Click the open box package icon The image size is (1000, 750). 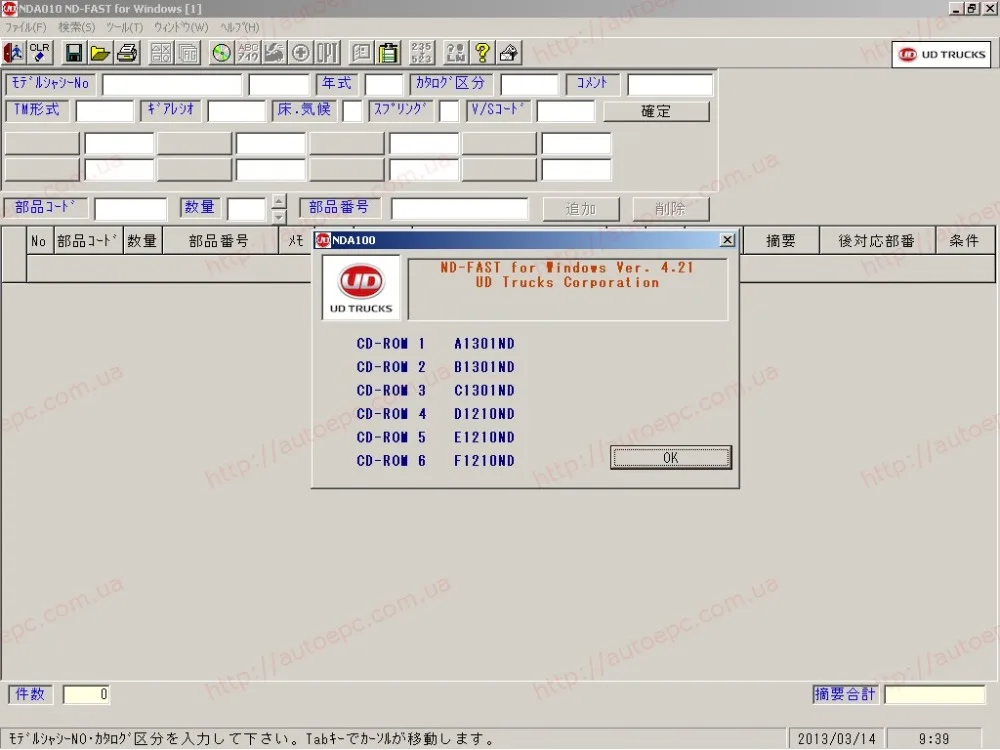tap(509, 53)
